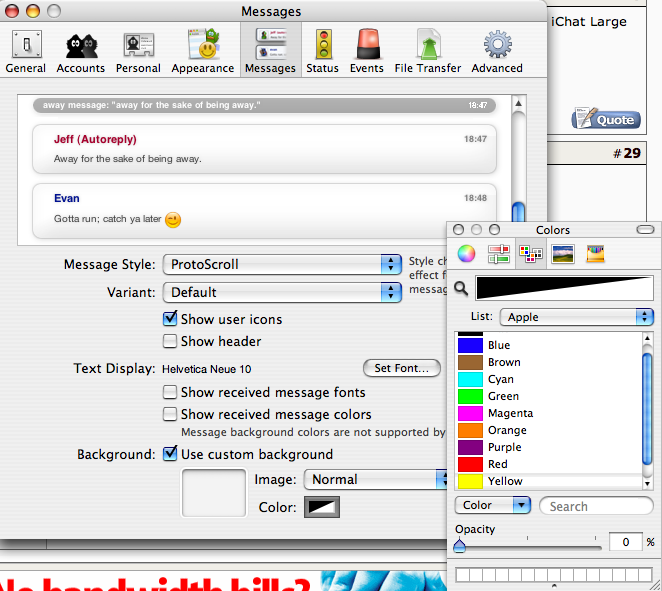662x591 pixels.
Task: Click color list scrollbar up arrow
Action: click(647, 338)
